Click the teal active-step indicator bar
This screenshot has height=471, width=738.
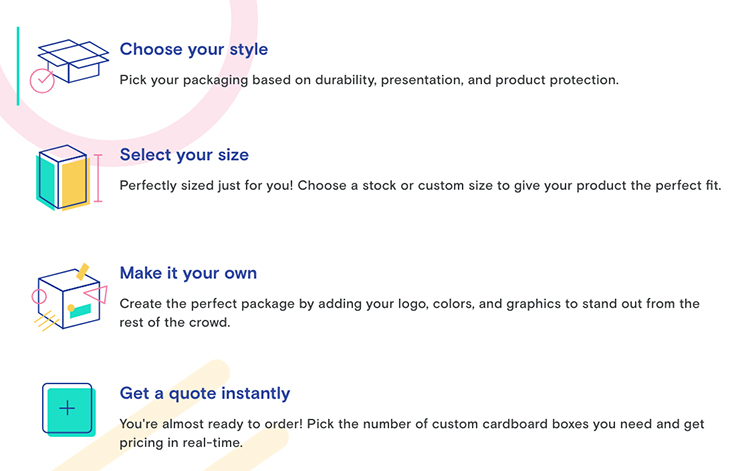(x=18, y=66)
